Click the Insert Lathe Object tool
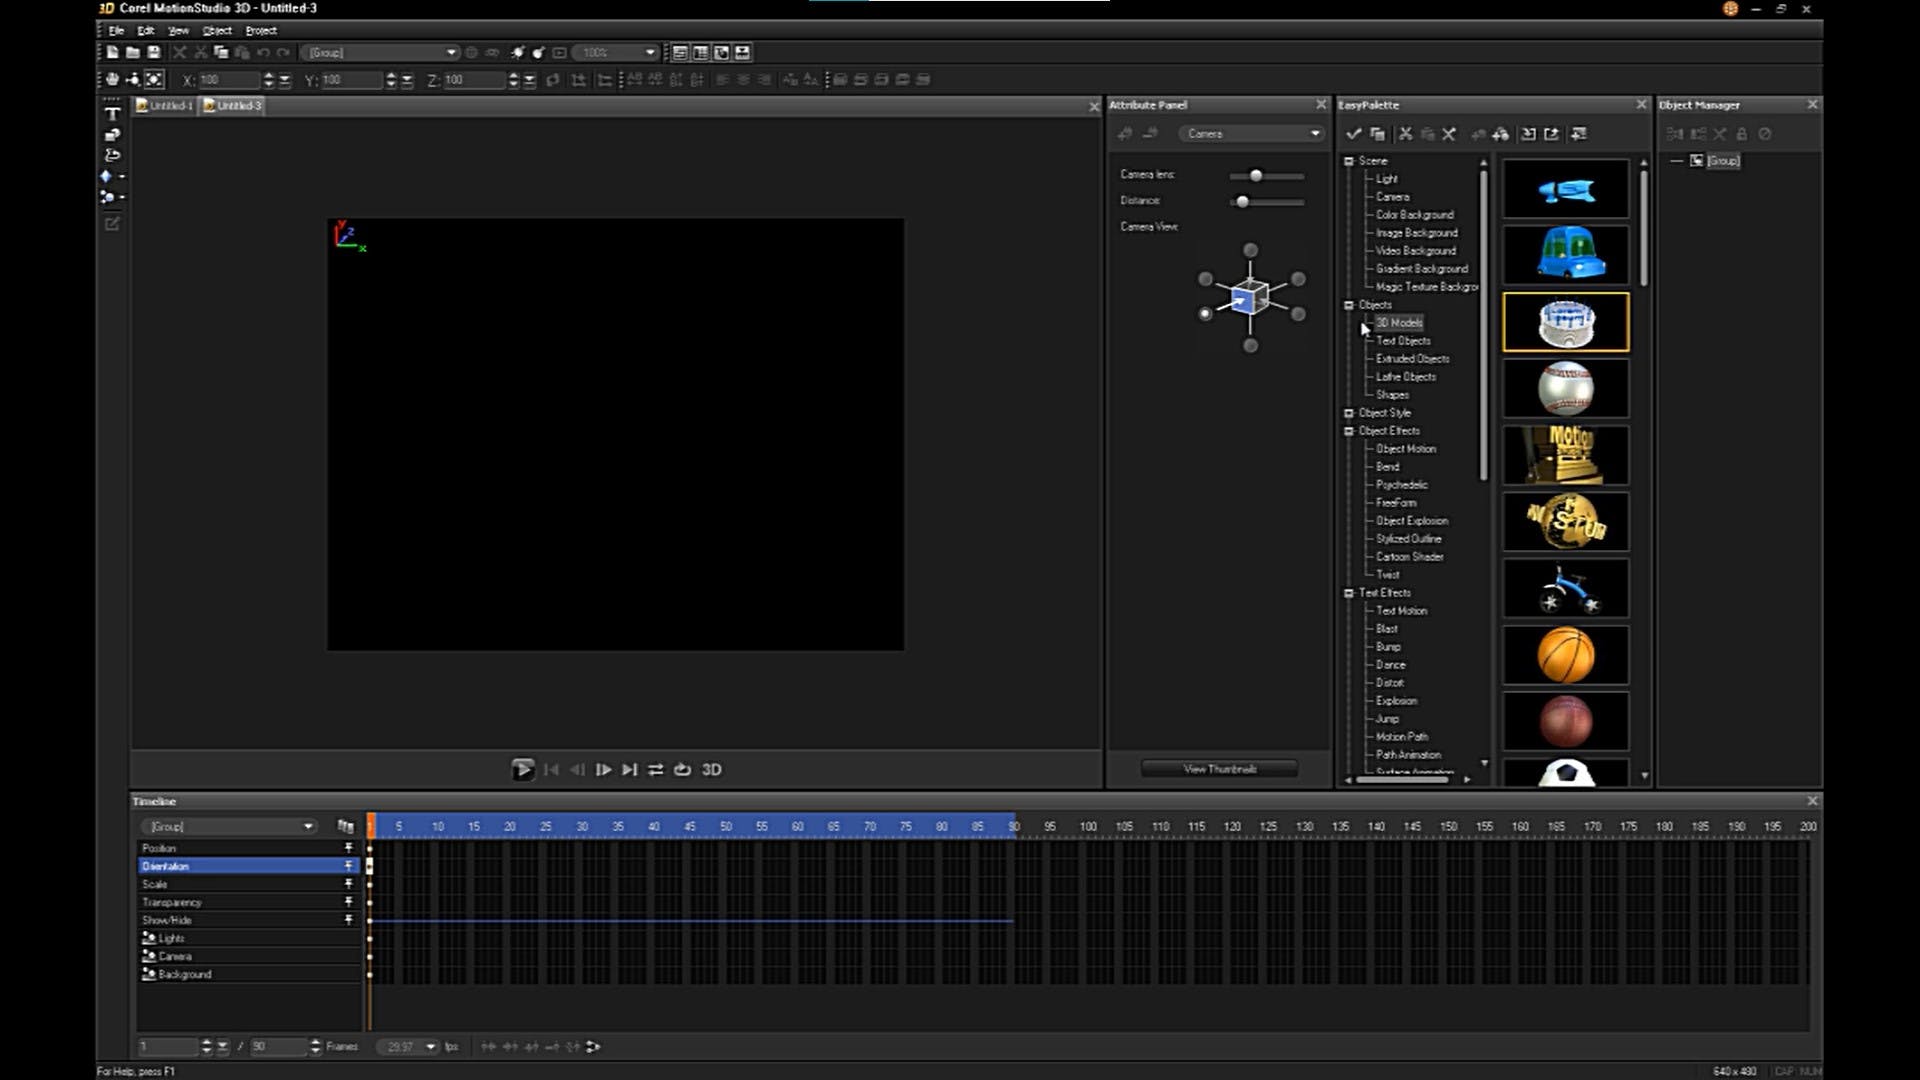The width and height of the screenshot is (1920, 1080). pyautogui.click(x=112, y=155)
